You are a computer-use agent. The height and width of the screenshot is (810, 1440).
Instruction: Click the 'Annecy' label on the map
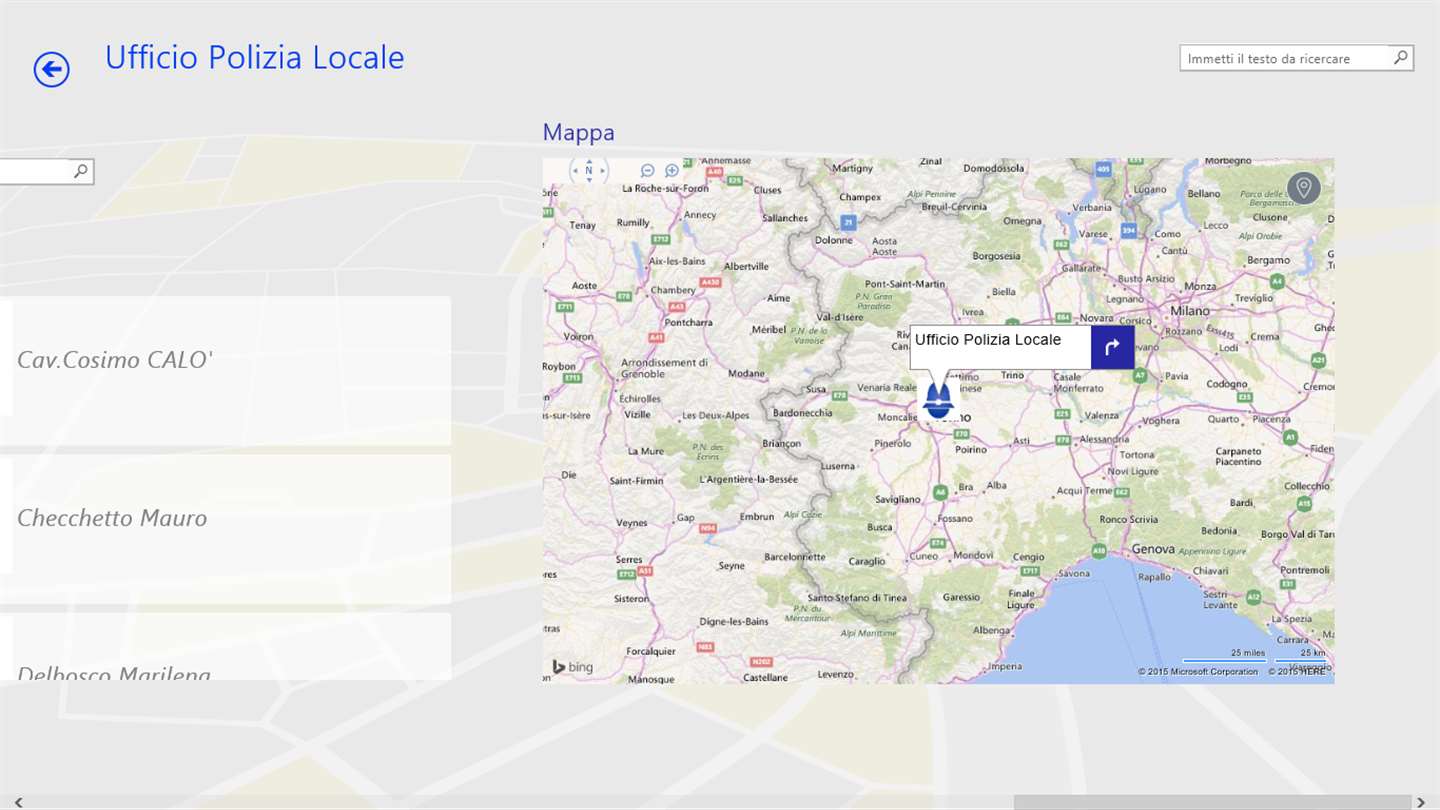pyautogui.click(x=700, y=215)
